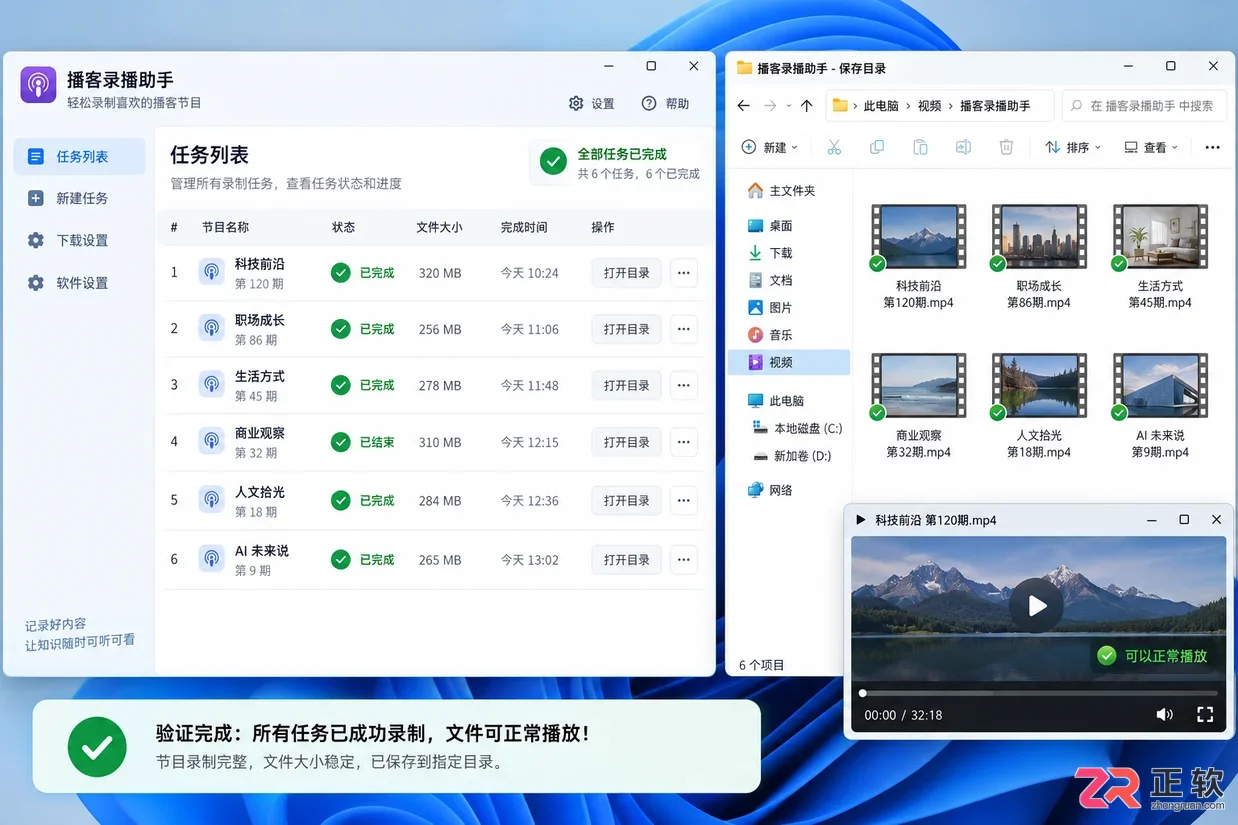Image resolution: width=1238 pixels, height=825 pixels.
Task: Select 软件设置 in the sidebar
Action: (x=80, y=283)
